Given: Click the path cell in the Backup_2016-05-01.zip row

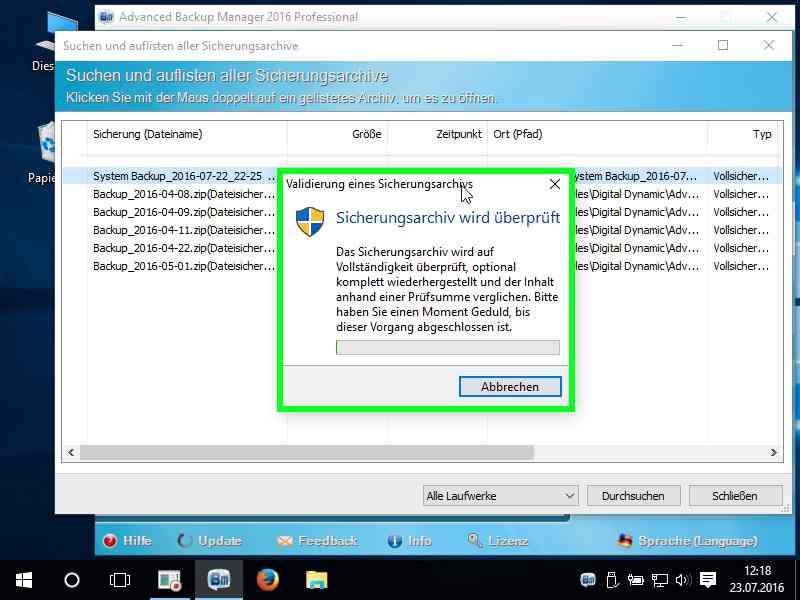Looking at the screenshot, I should pyautogui.click(x=638, y=266).
